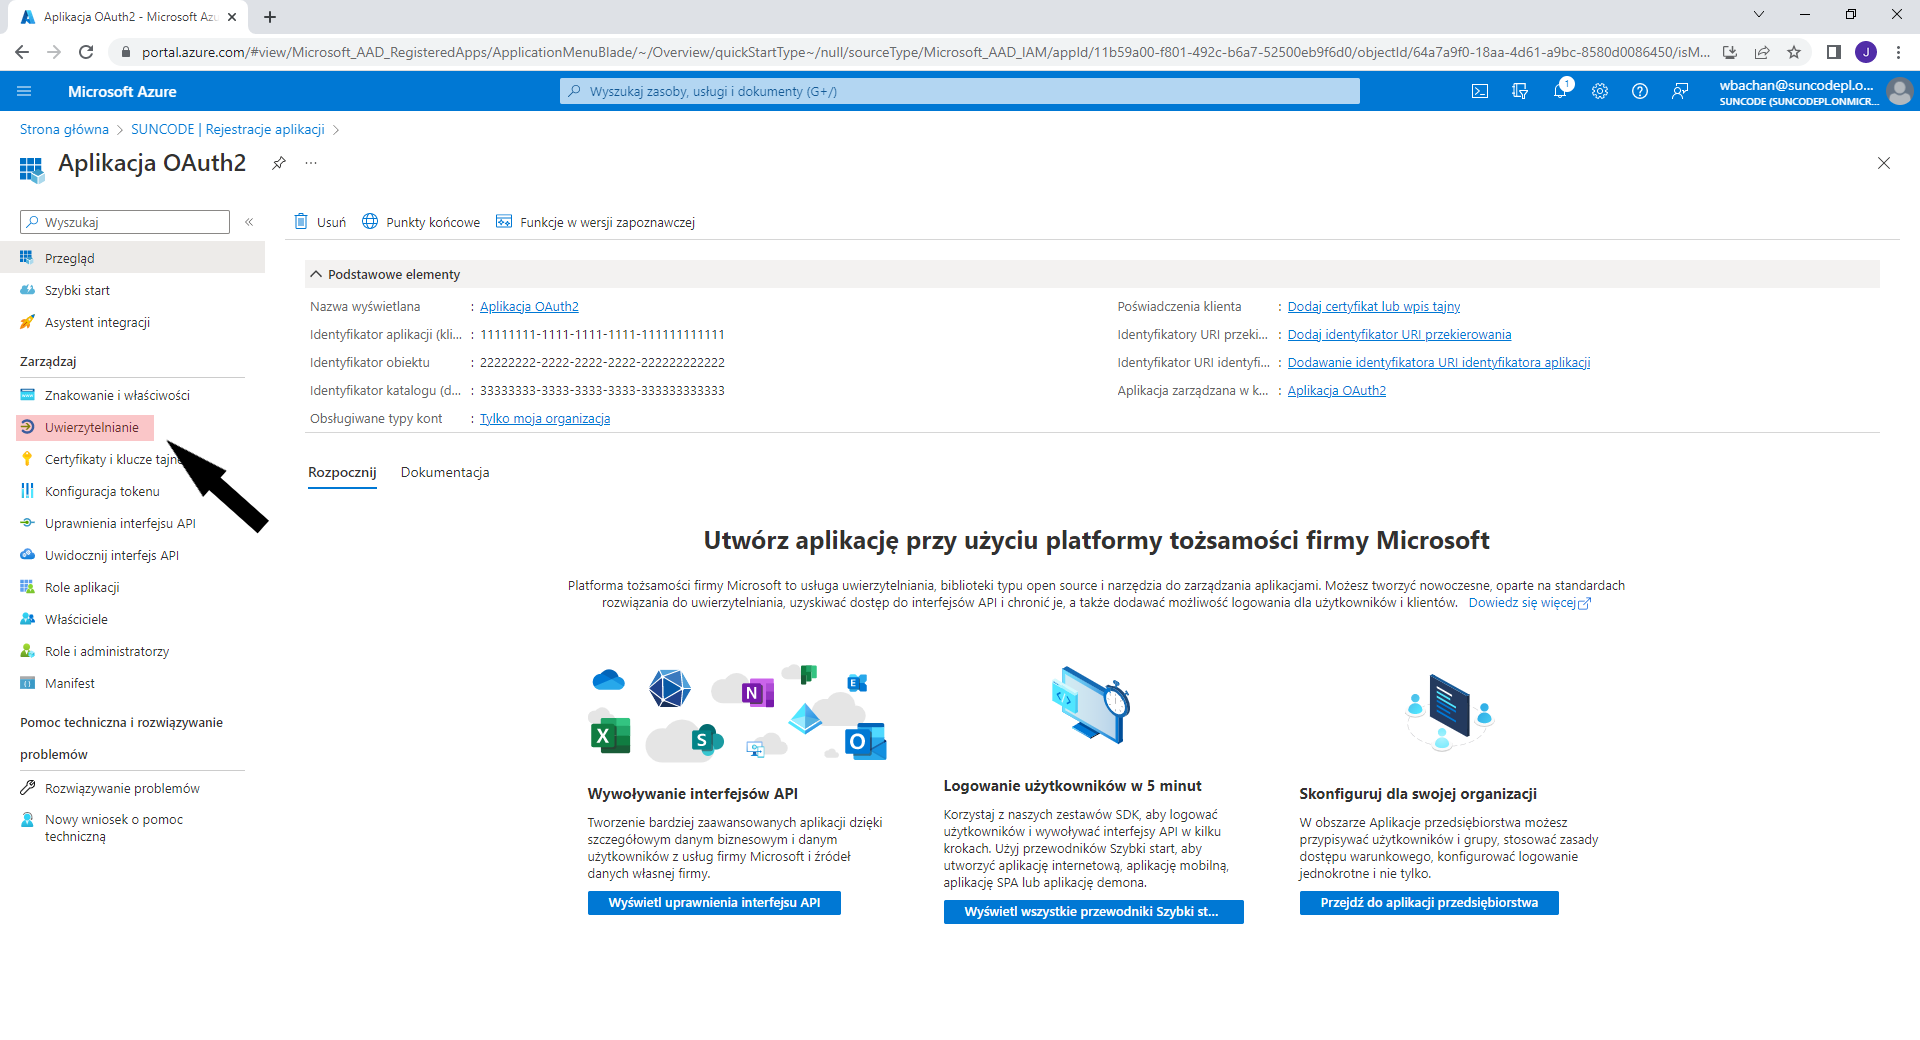
Task: Click Tylko moja organizacja link
Action: (545, 418)
